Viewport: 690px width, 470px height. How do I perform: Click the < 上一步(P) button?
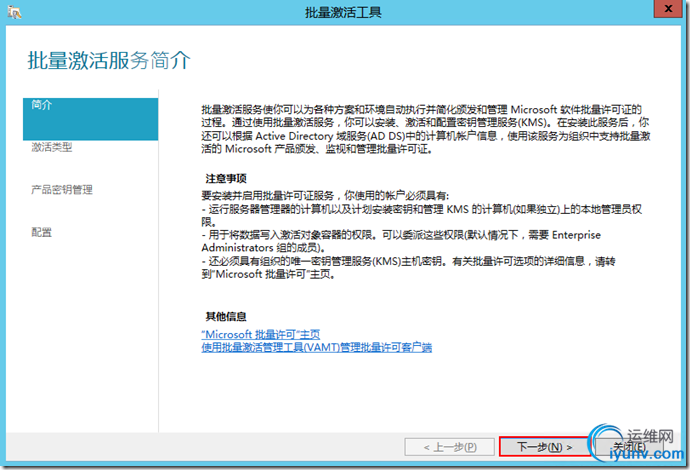[450, 448]
